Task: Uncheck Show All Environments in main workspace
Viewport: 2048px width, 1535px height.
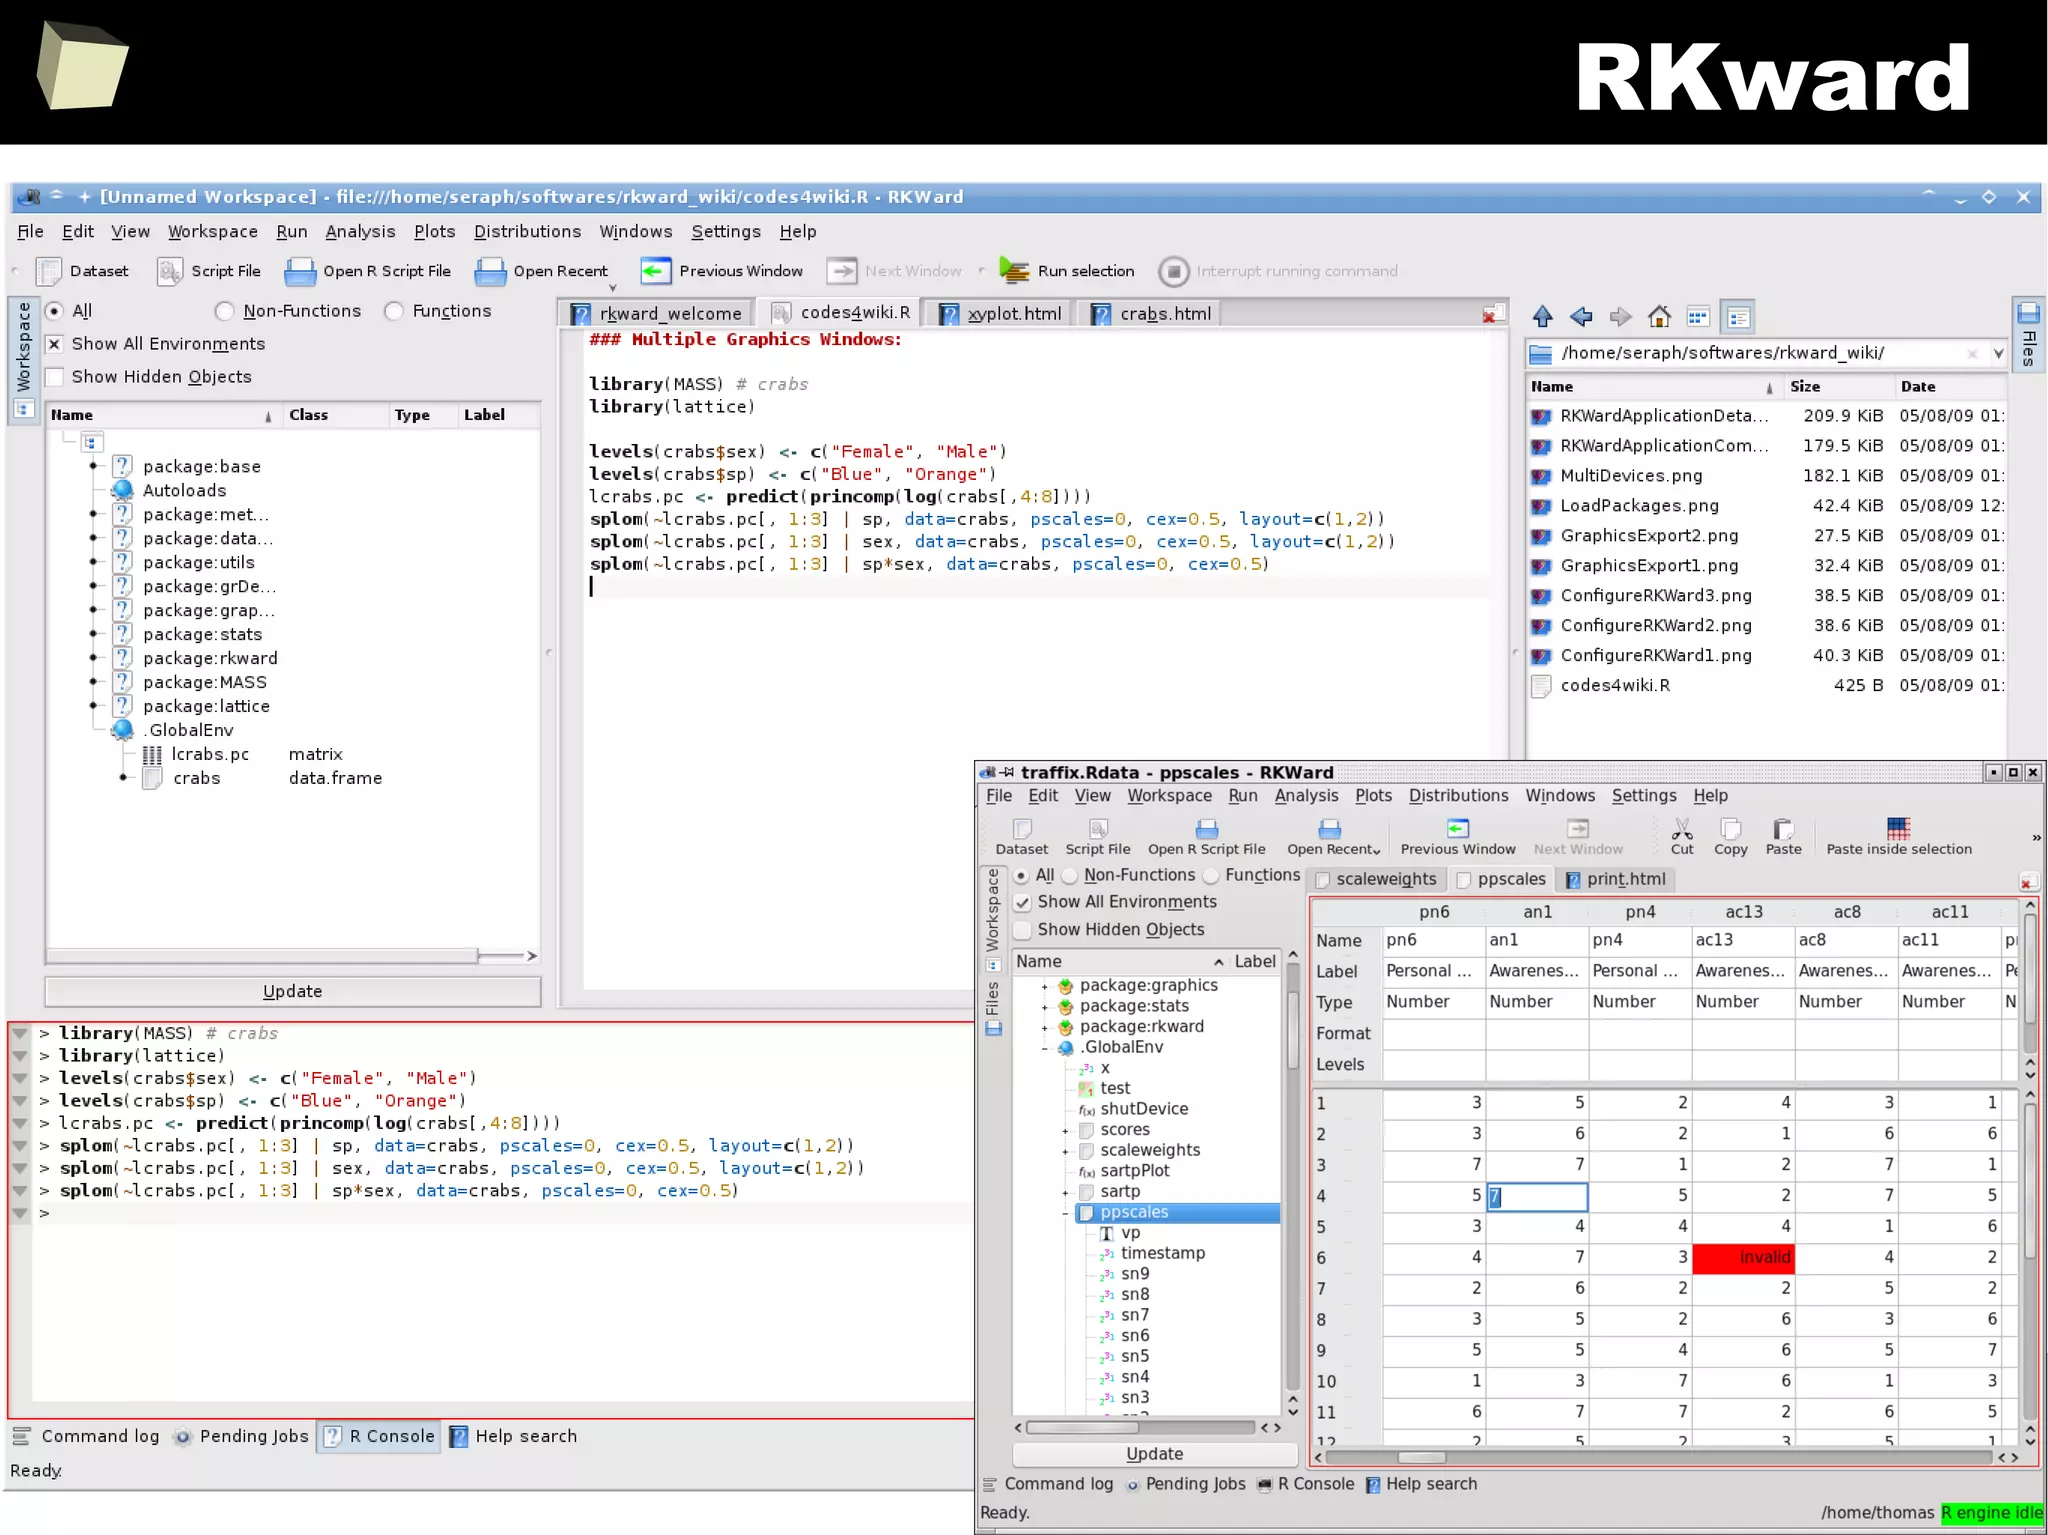Action: click(55, 344)
